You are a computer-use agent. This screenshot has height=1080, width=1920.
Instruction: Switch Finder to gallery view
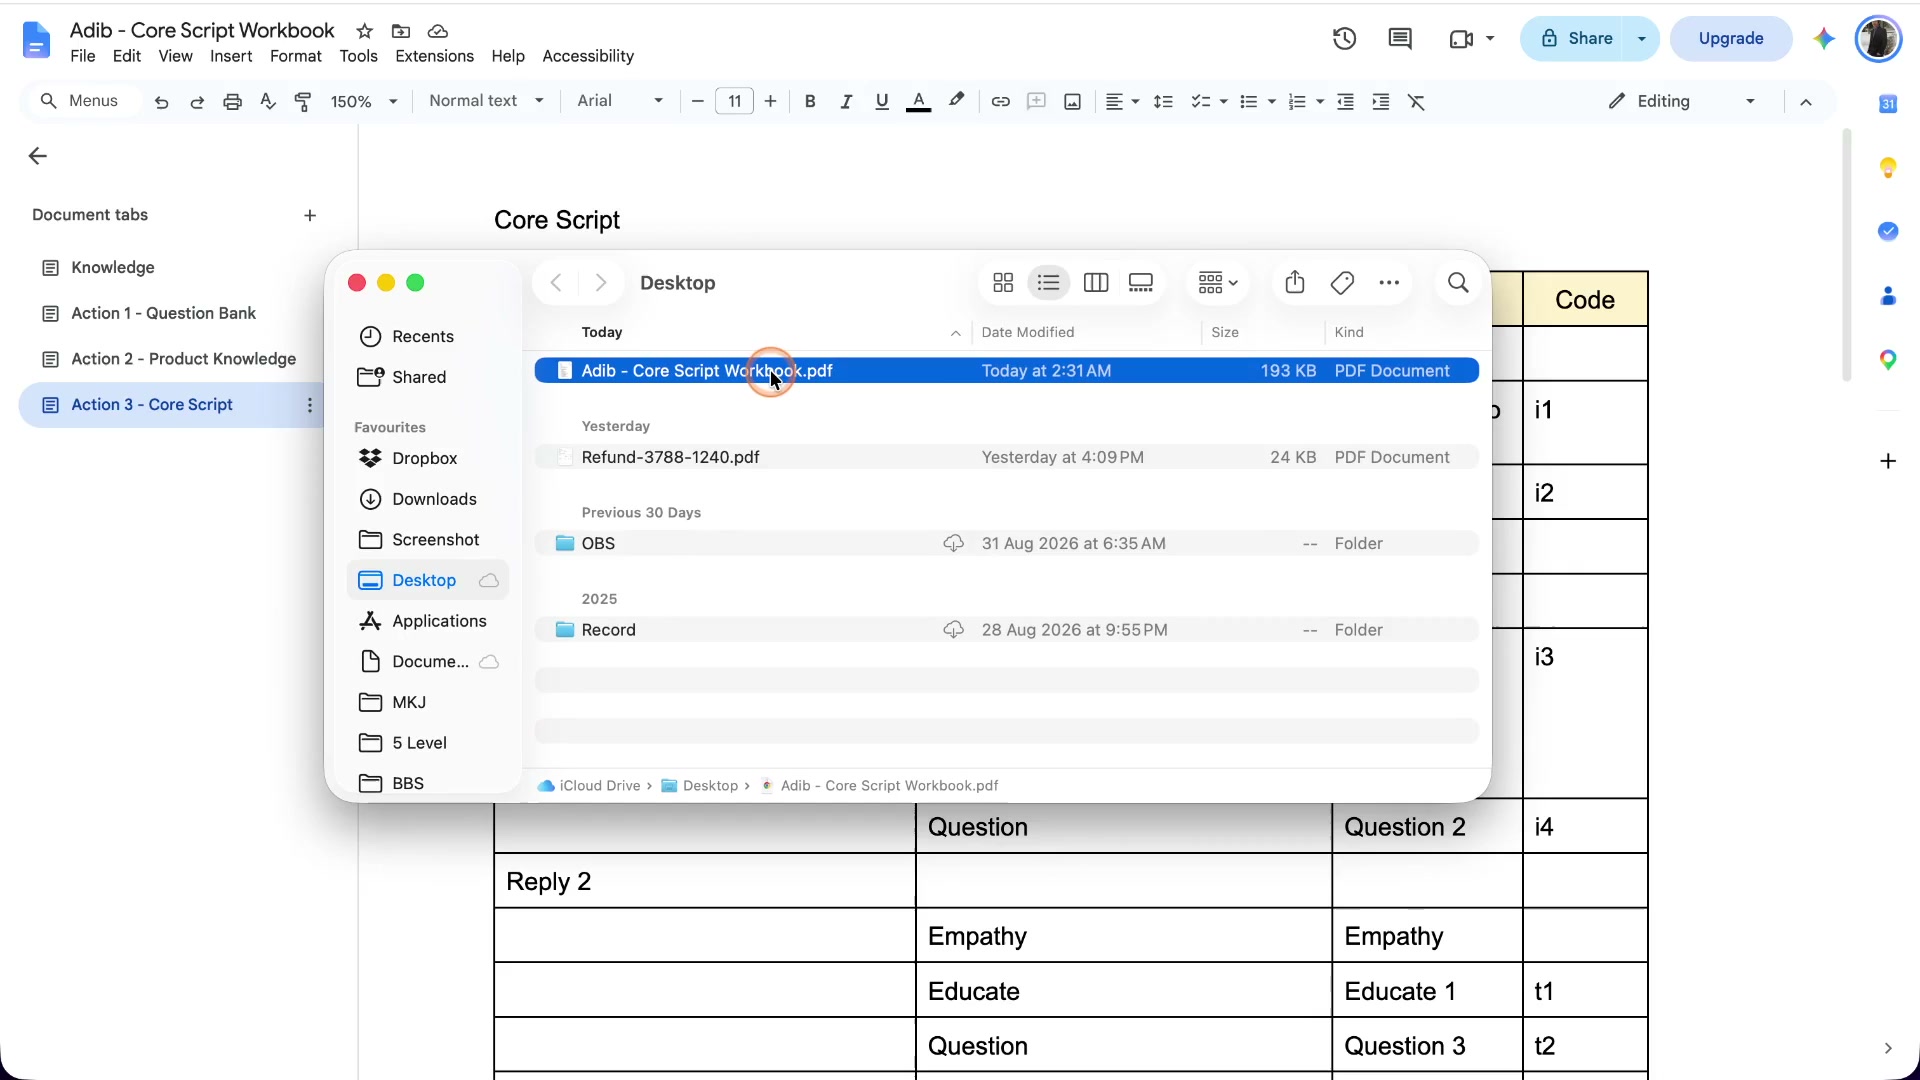pyautogui.click(x=1141, y=283)
